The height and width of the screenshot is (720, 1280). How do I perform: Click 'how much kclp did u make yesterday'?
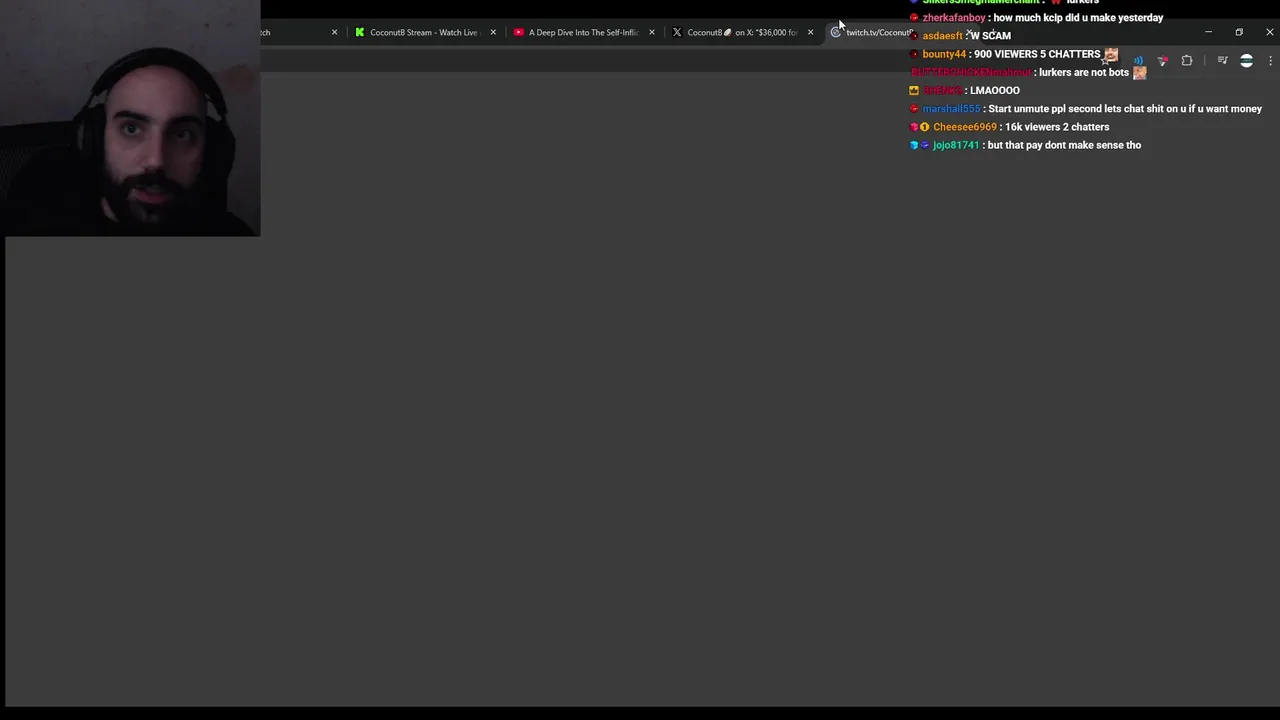pyautogui.click(x=1078, y=18)
